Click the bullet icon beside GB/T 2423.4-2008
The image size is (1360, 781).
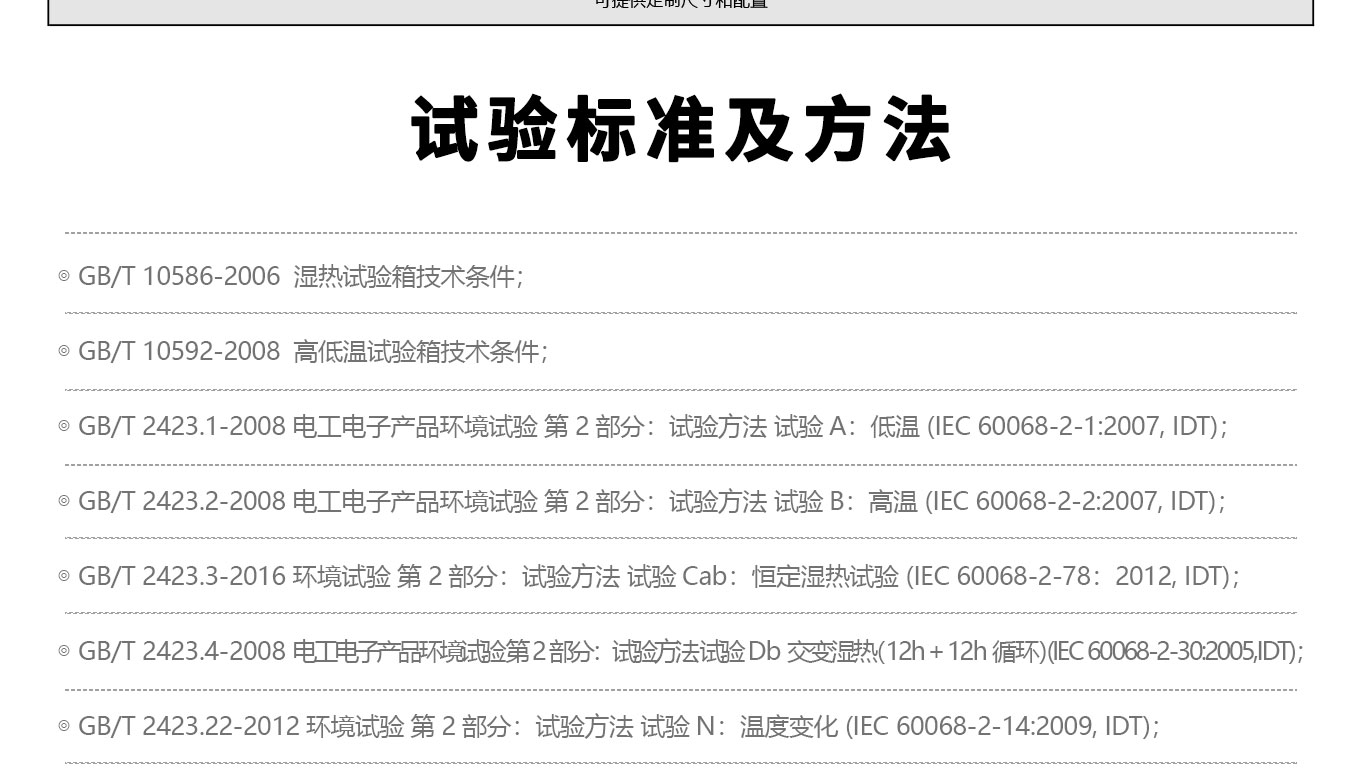pos(64,652)
